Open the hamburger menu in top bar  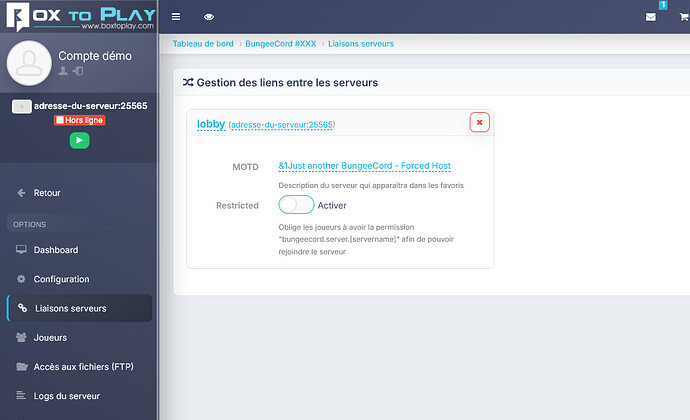point(176,17)
